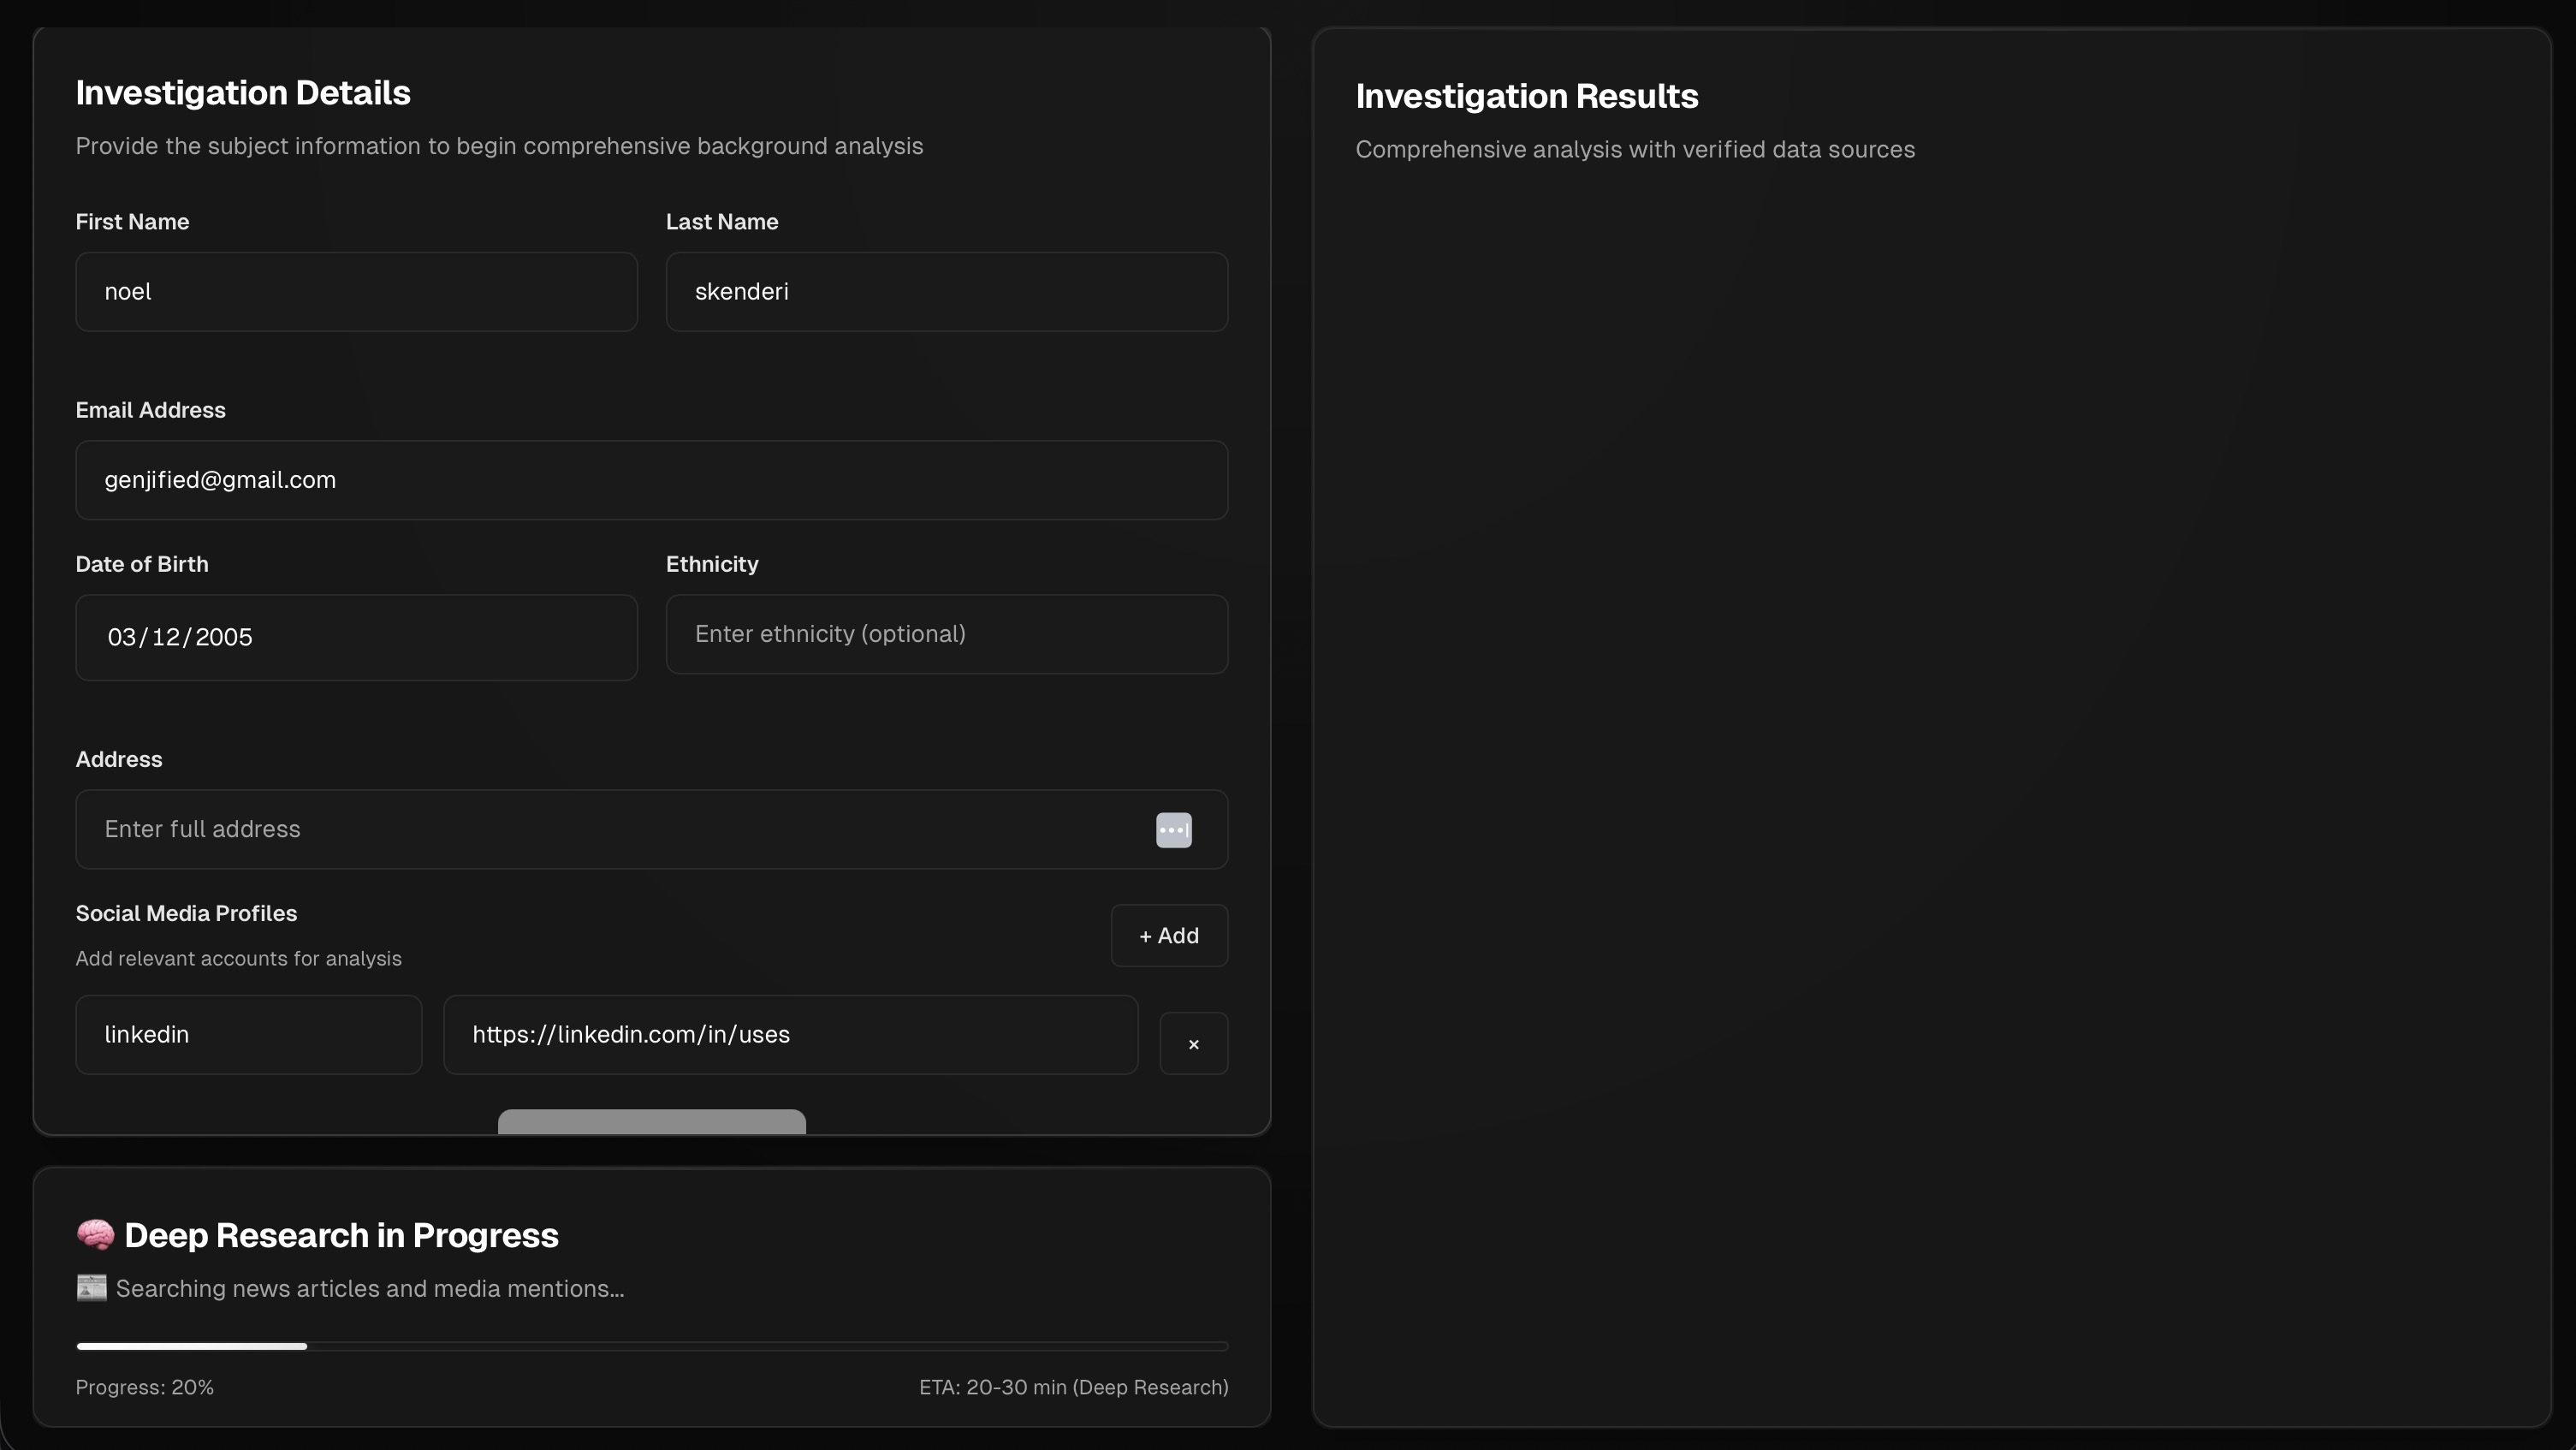The width and height of the screenshot is (2576, 1450).
Task: Click the gray button below social profiles
Action: click(651, 1121)
